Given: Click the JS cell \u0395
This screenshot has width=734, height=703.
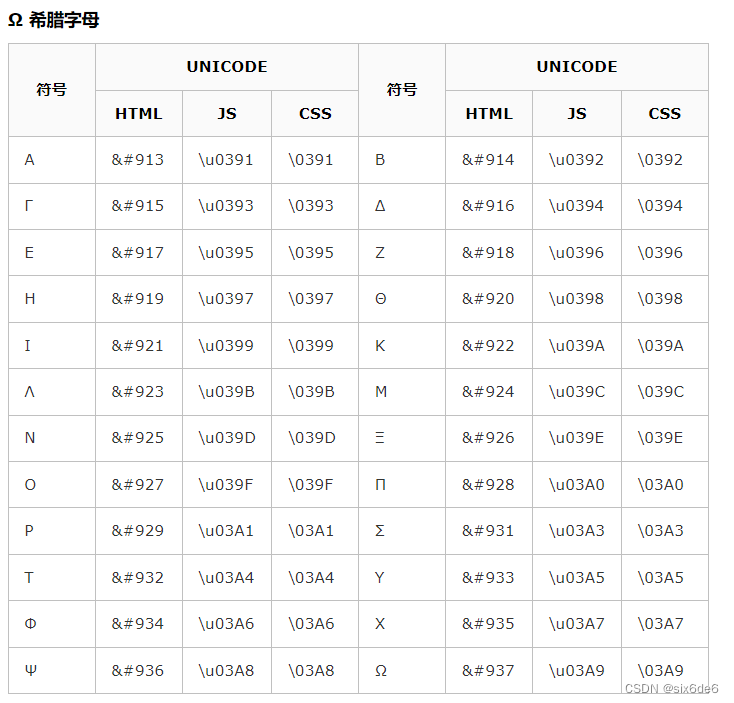Looking at the screenshot, I should pos(227,253).
